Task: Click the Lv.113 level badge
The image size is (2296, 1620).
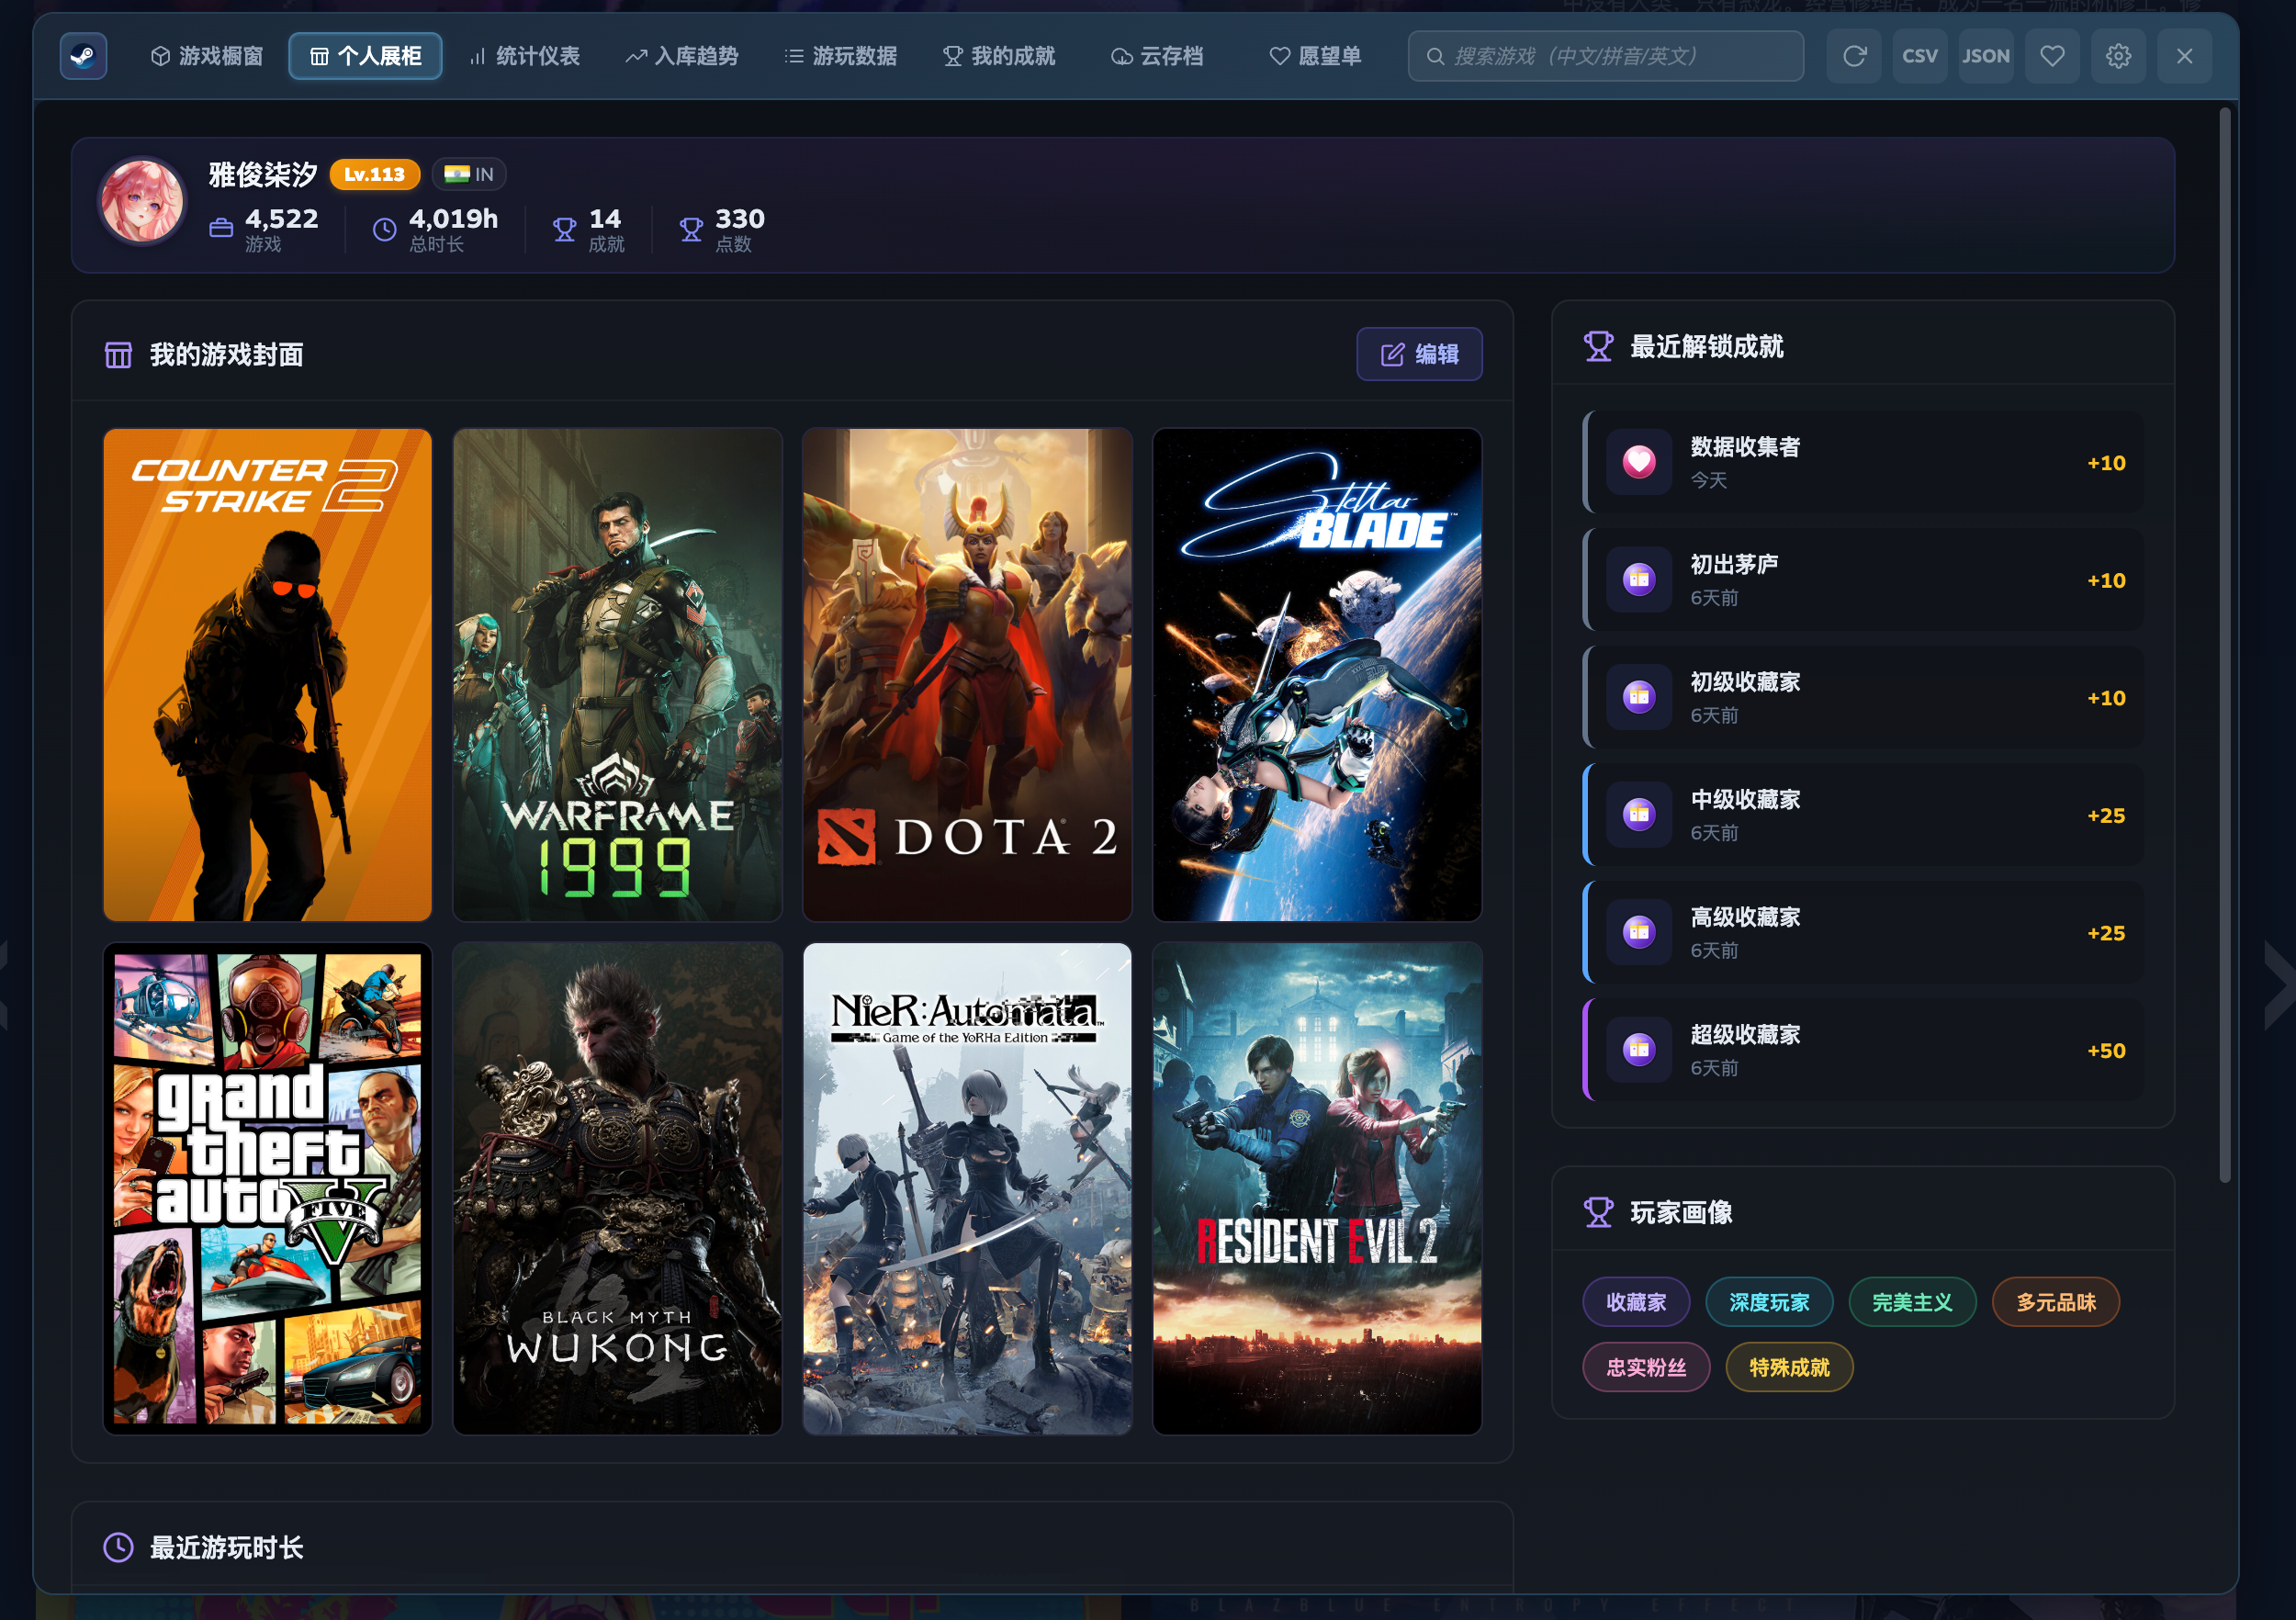Action: click(x=374, y=174)
